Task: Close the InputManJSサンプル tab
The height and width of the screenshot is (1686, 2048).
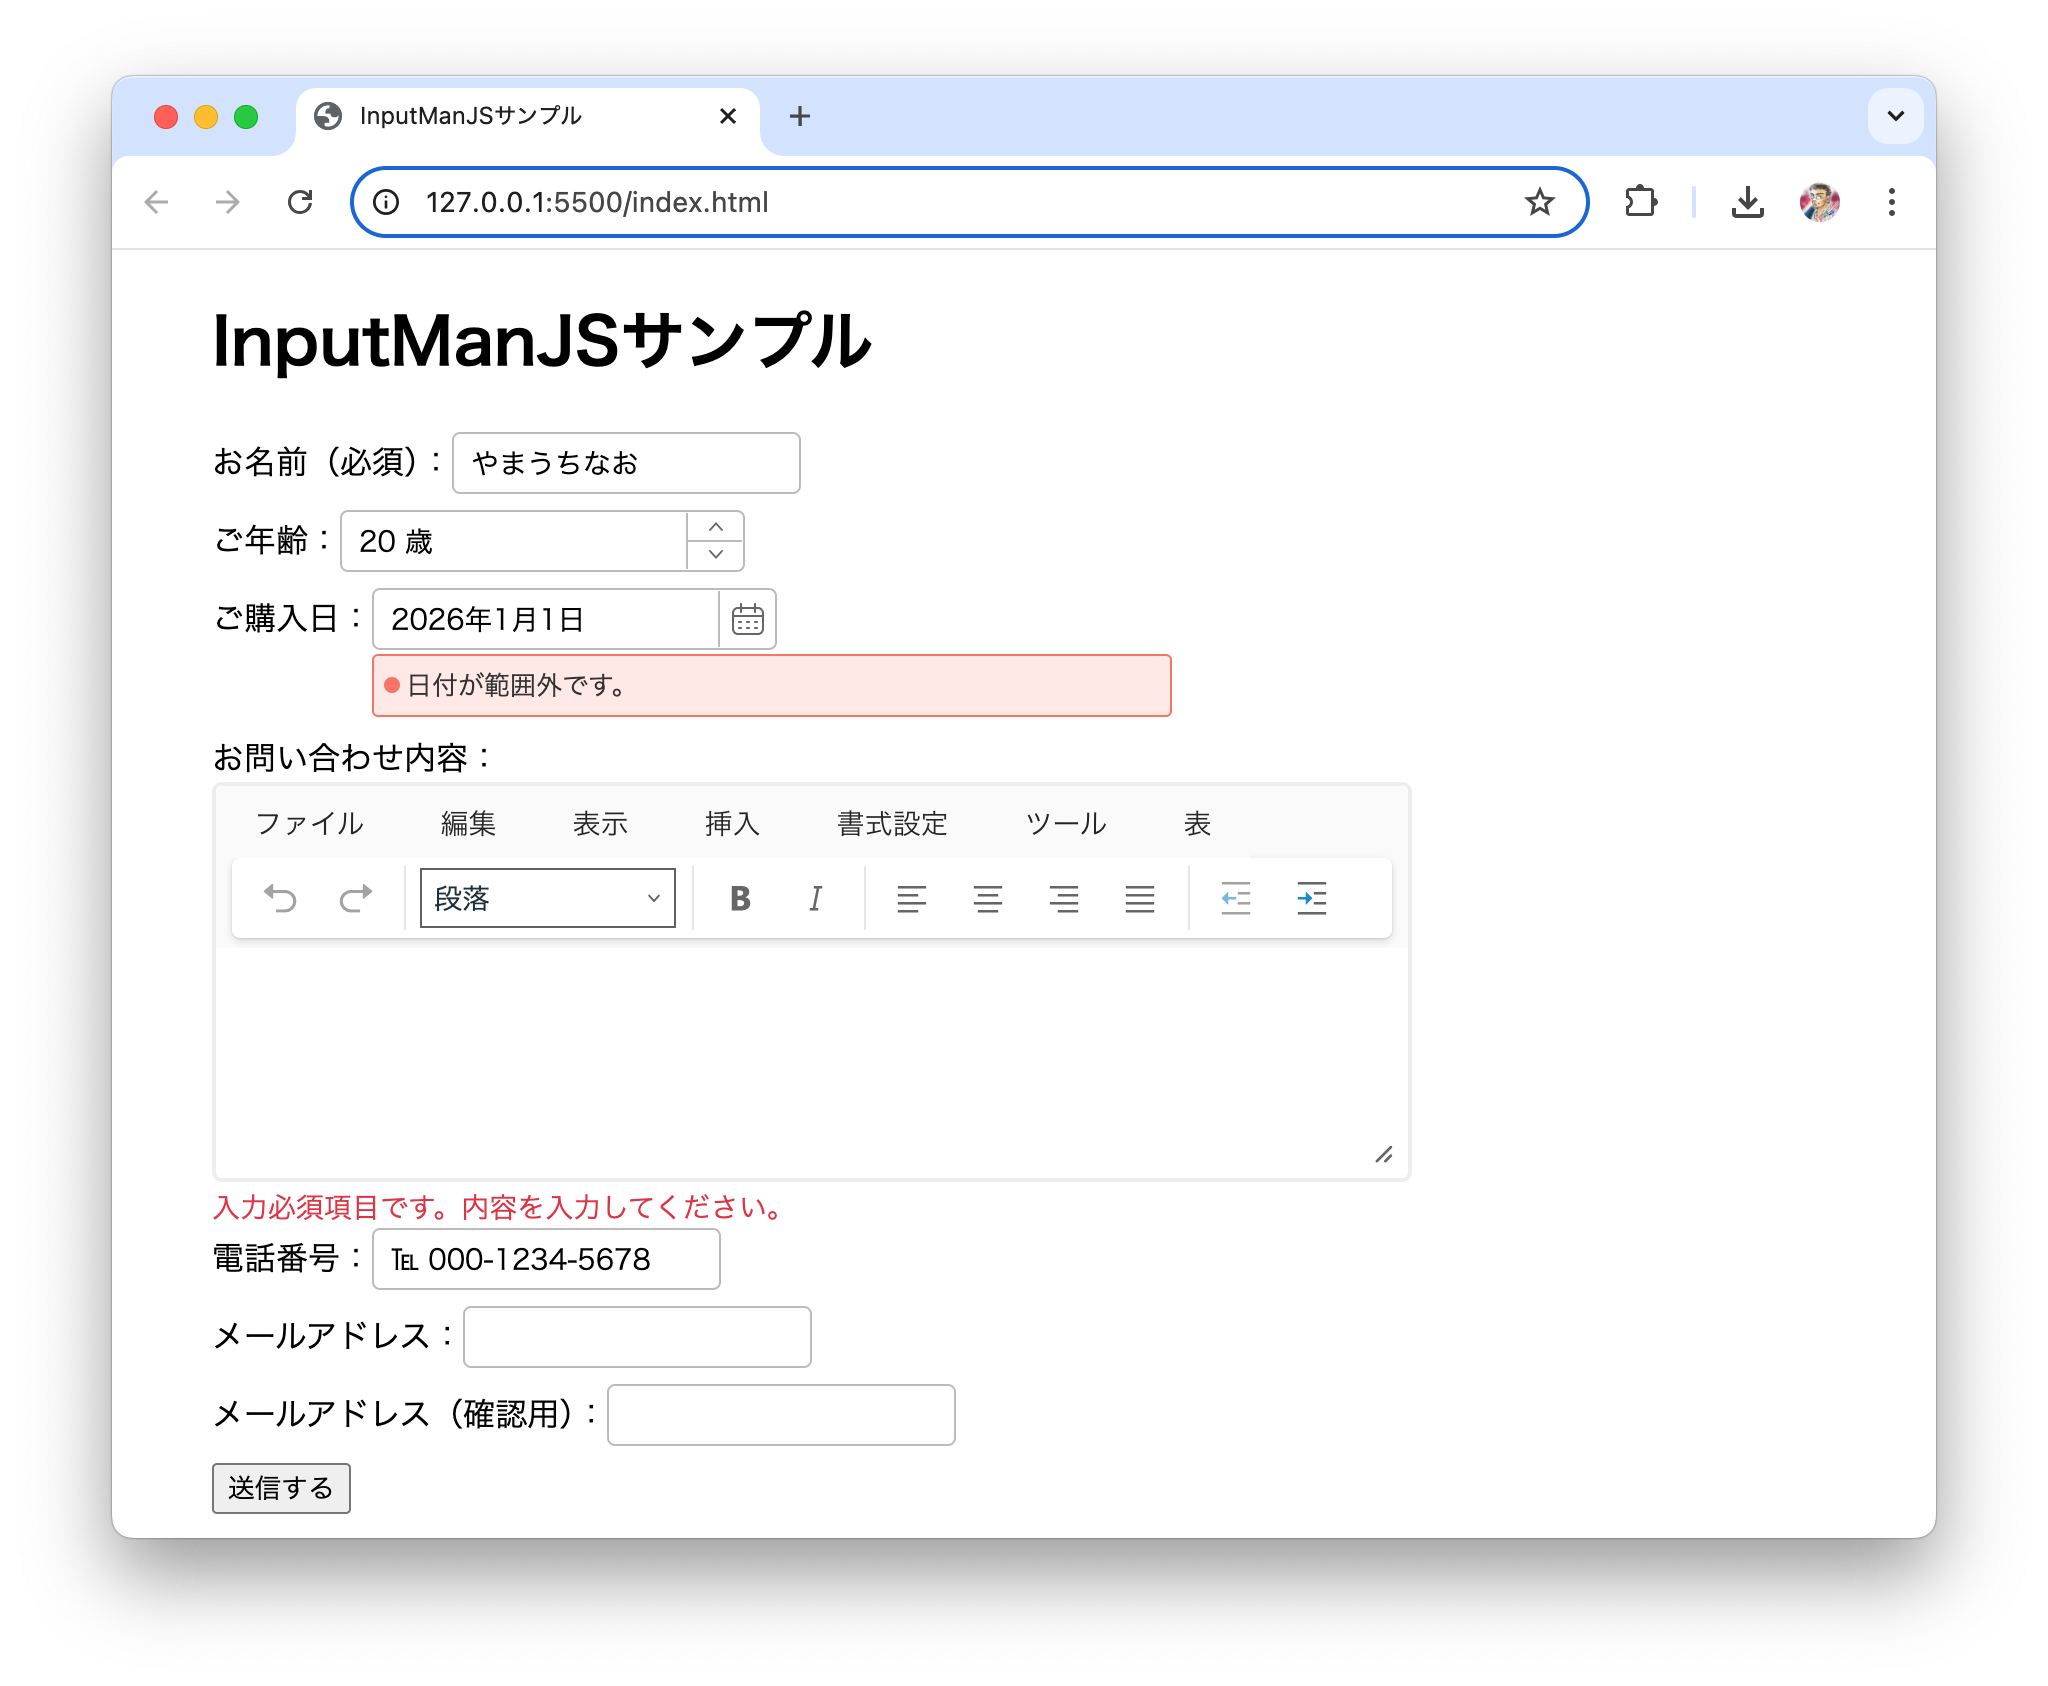Action: point(728,116)
